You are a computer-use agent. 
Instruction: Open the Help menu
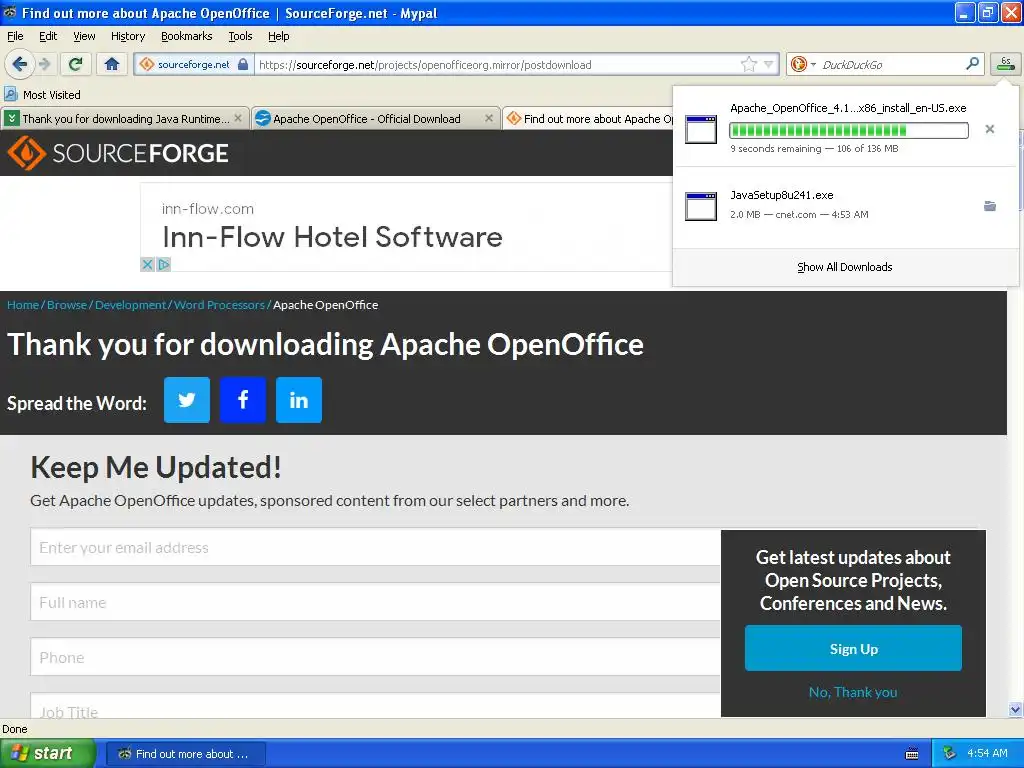(278, 36)
